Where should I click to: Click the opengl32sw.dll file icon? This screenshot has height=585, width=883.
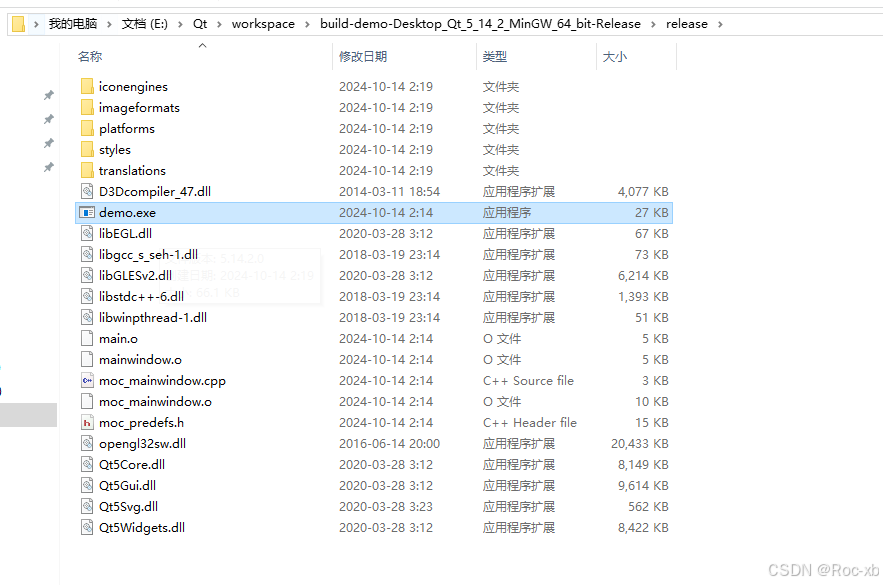87,444
